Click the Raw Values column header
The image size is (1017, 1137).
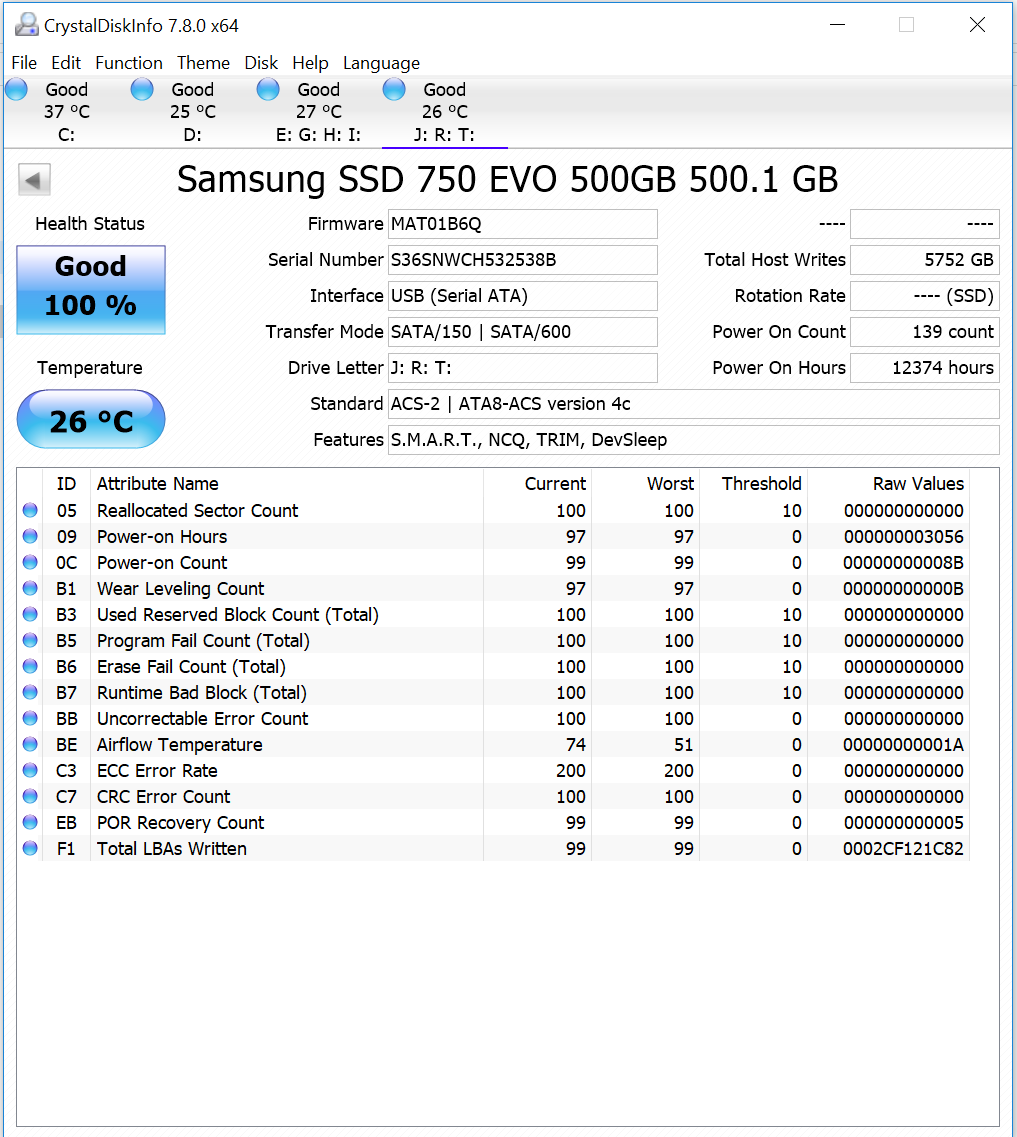click(x=888, y=484)
